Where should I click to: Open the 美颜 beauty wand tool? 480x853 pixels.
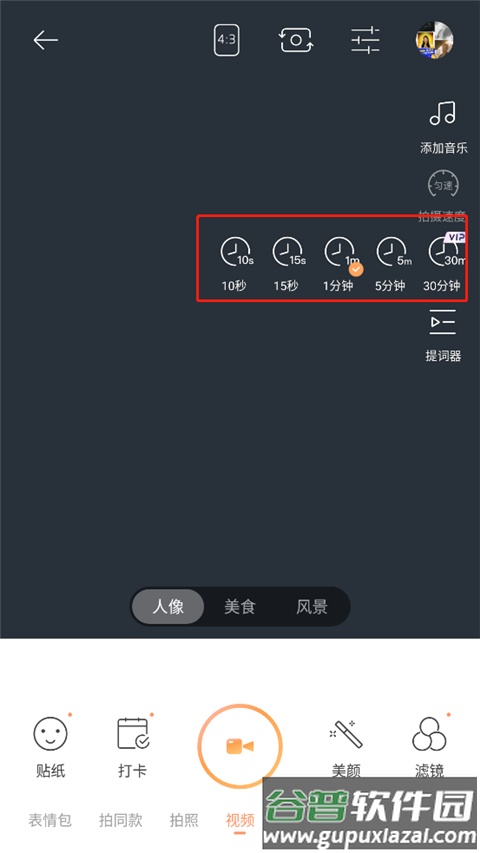(x=347, y=747)
